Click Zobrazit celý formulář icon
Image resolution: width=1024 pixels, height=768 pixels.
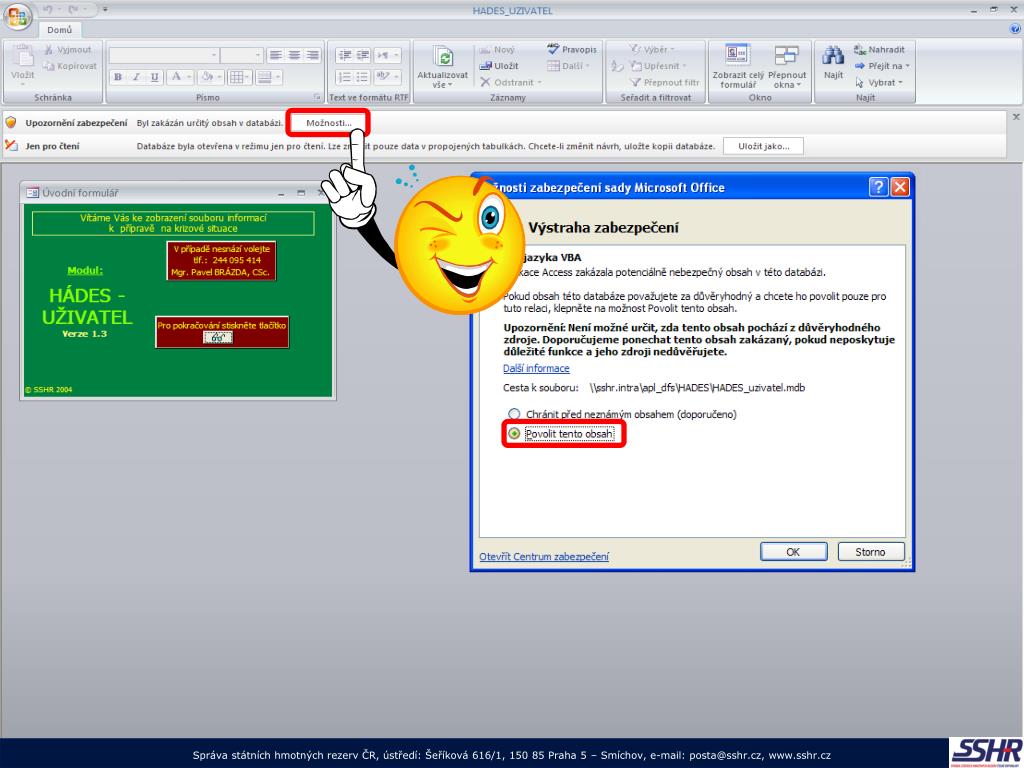pos(737,55)
